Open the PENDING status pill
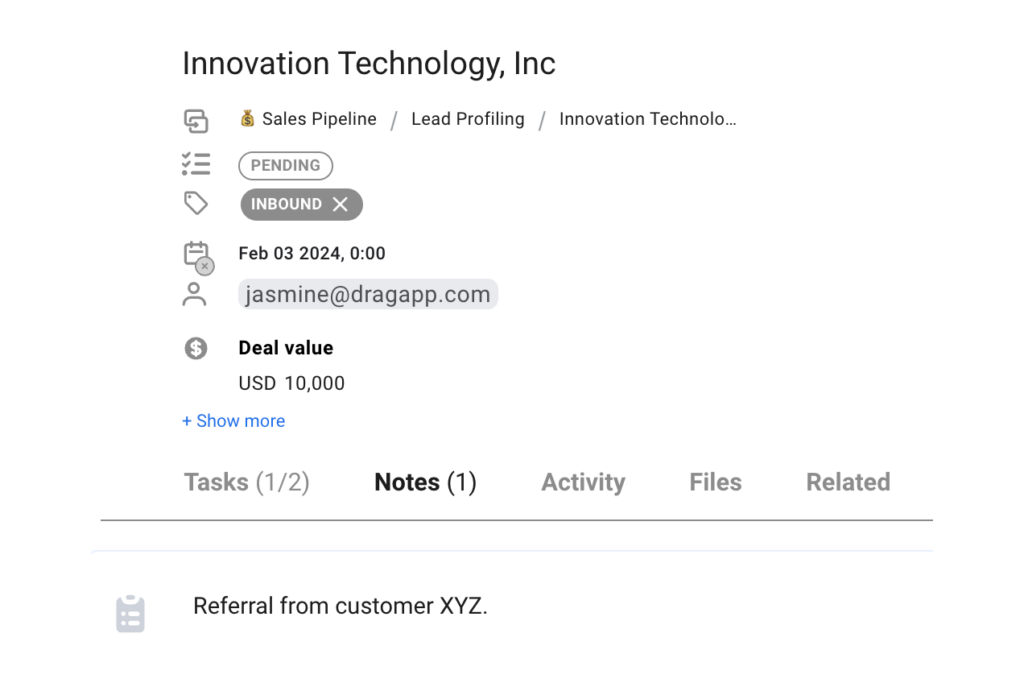 285,165
